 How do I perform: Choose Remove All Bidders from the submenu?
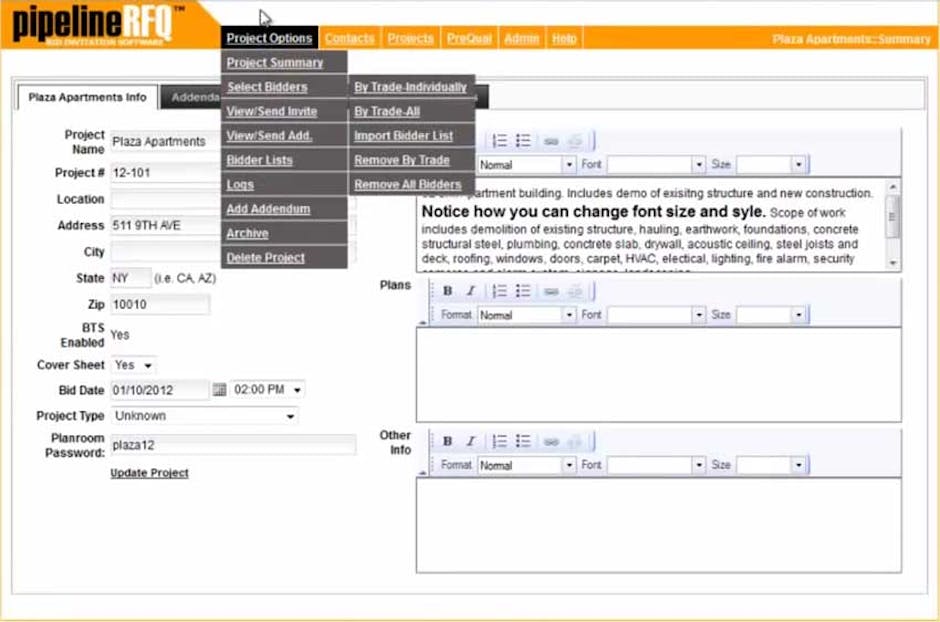[x=409, y=184]
